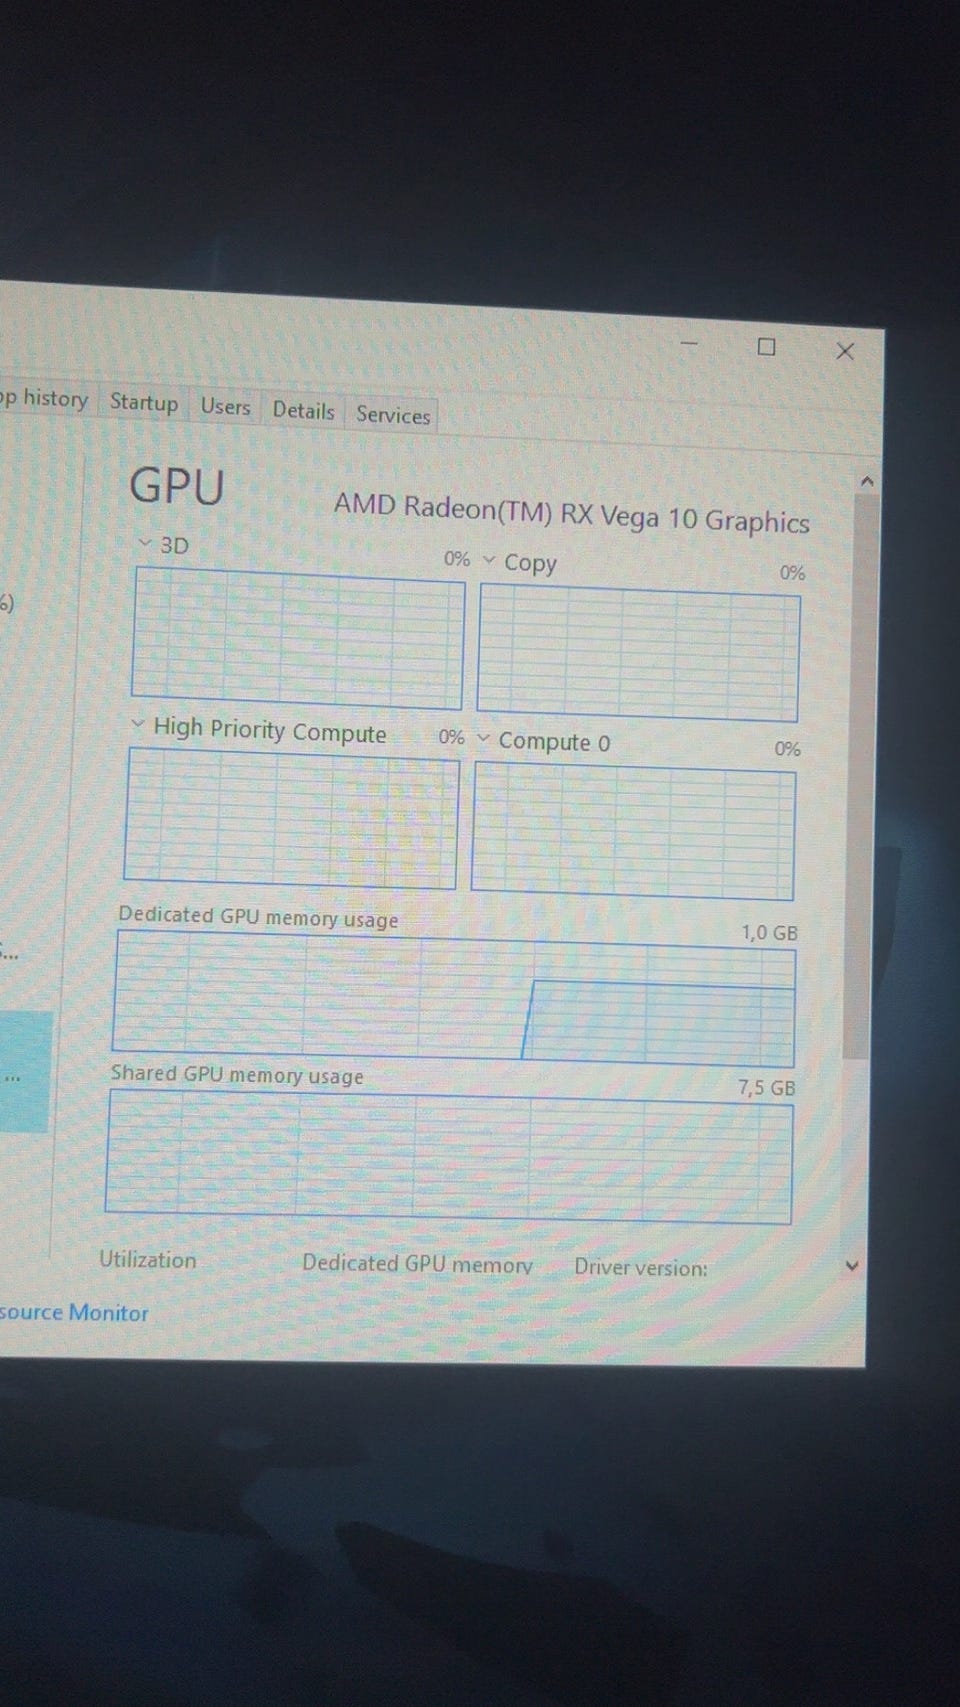Screen dimensions: 960x1707
Task: Click the Driver version label
Action: 641,1268
